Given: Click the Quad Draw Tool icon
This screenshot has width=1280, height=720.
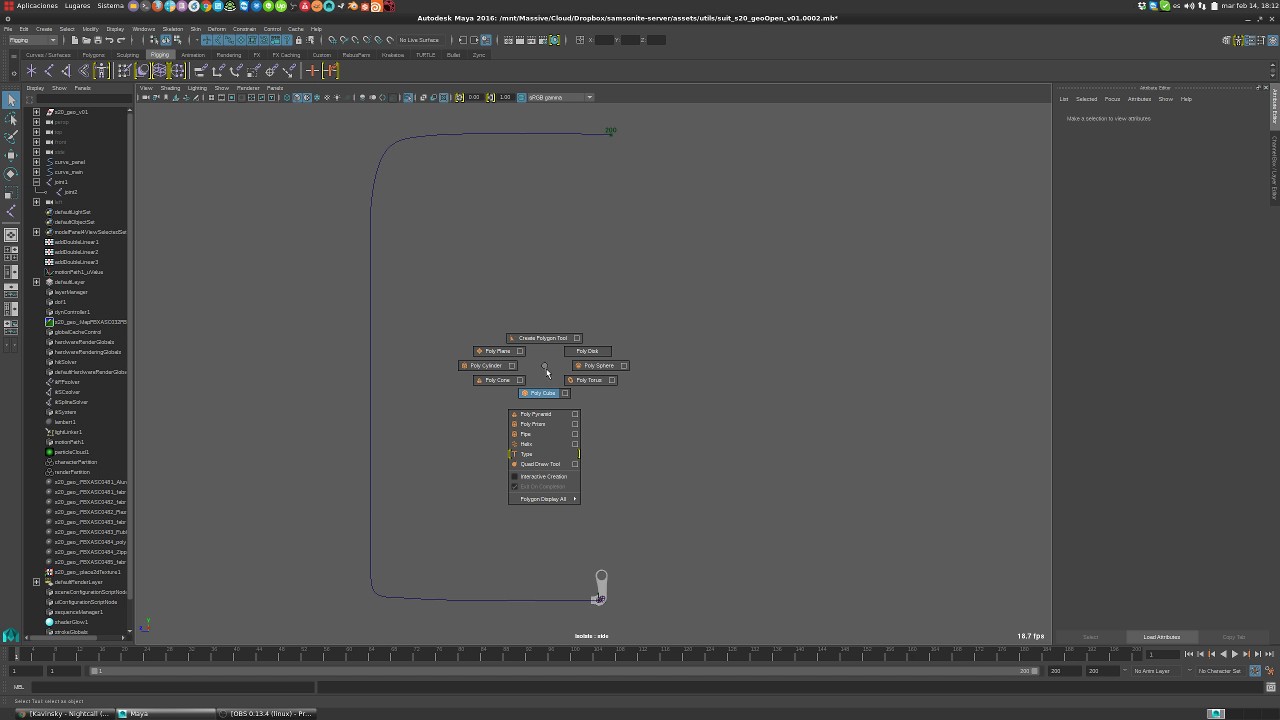Looking at the screenshot, I should [x=514, y=464].
